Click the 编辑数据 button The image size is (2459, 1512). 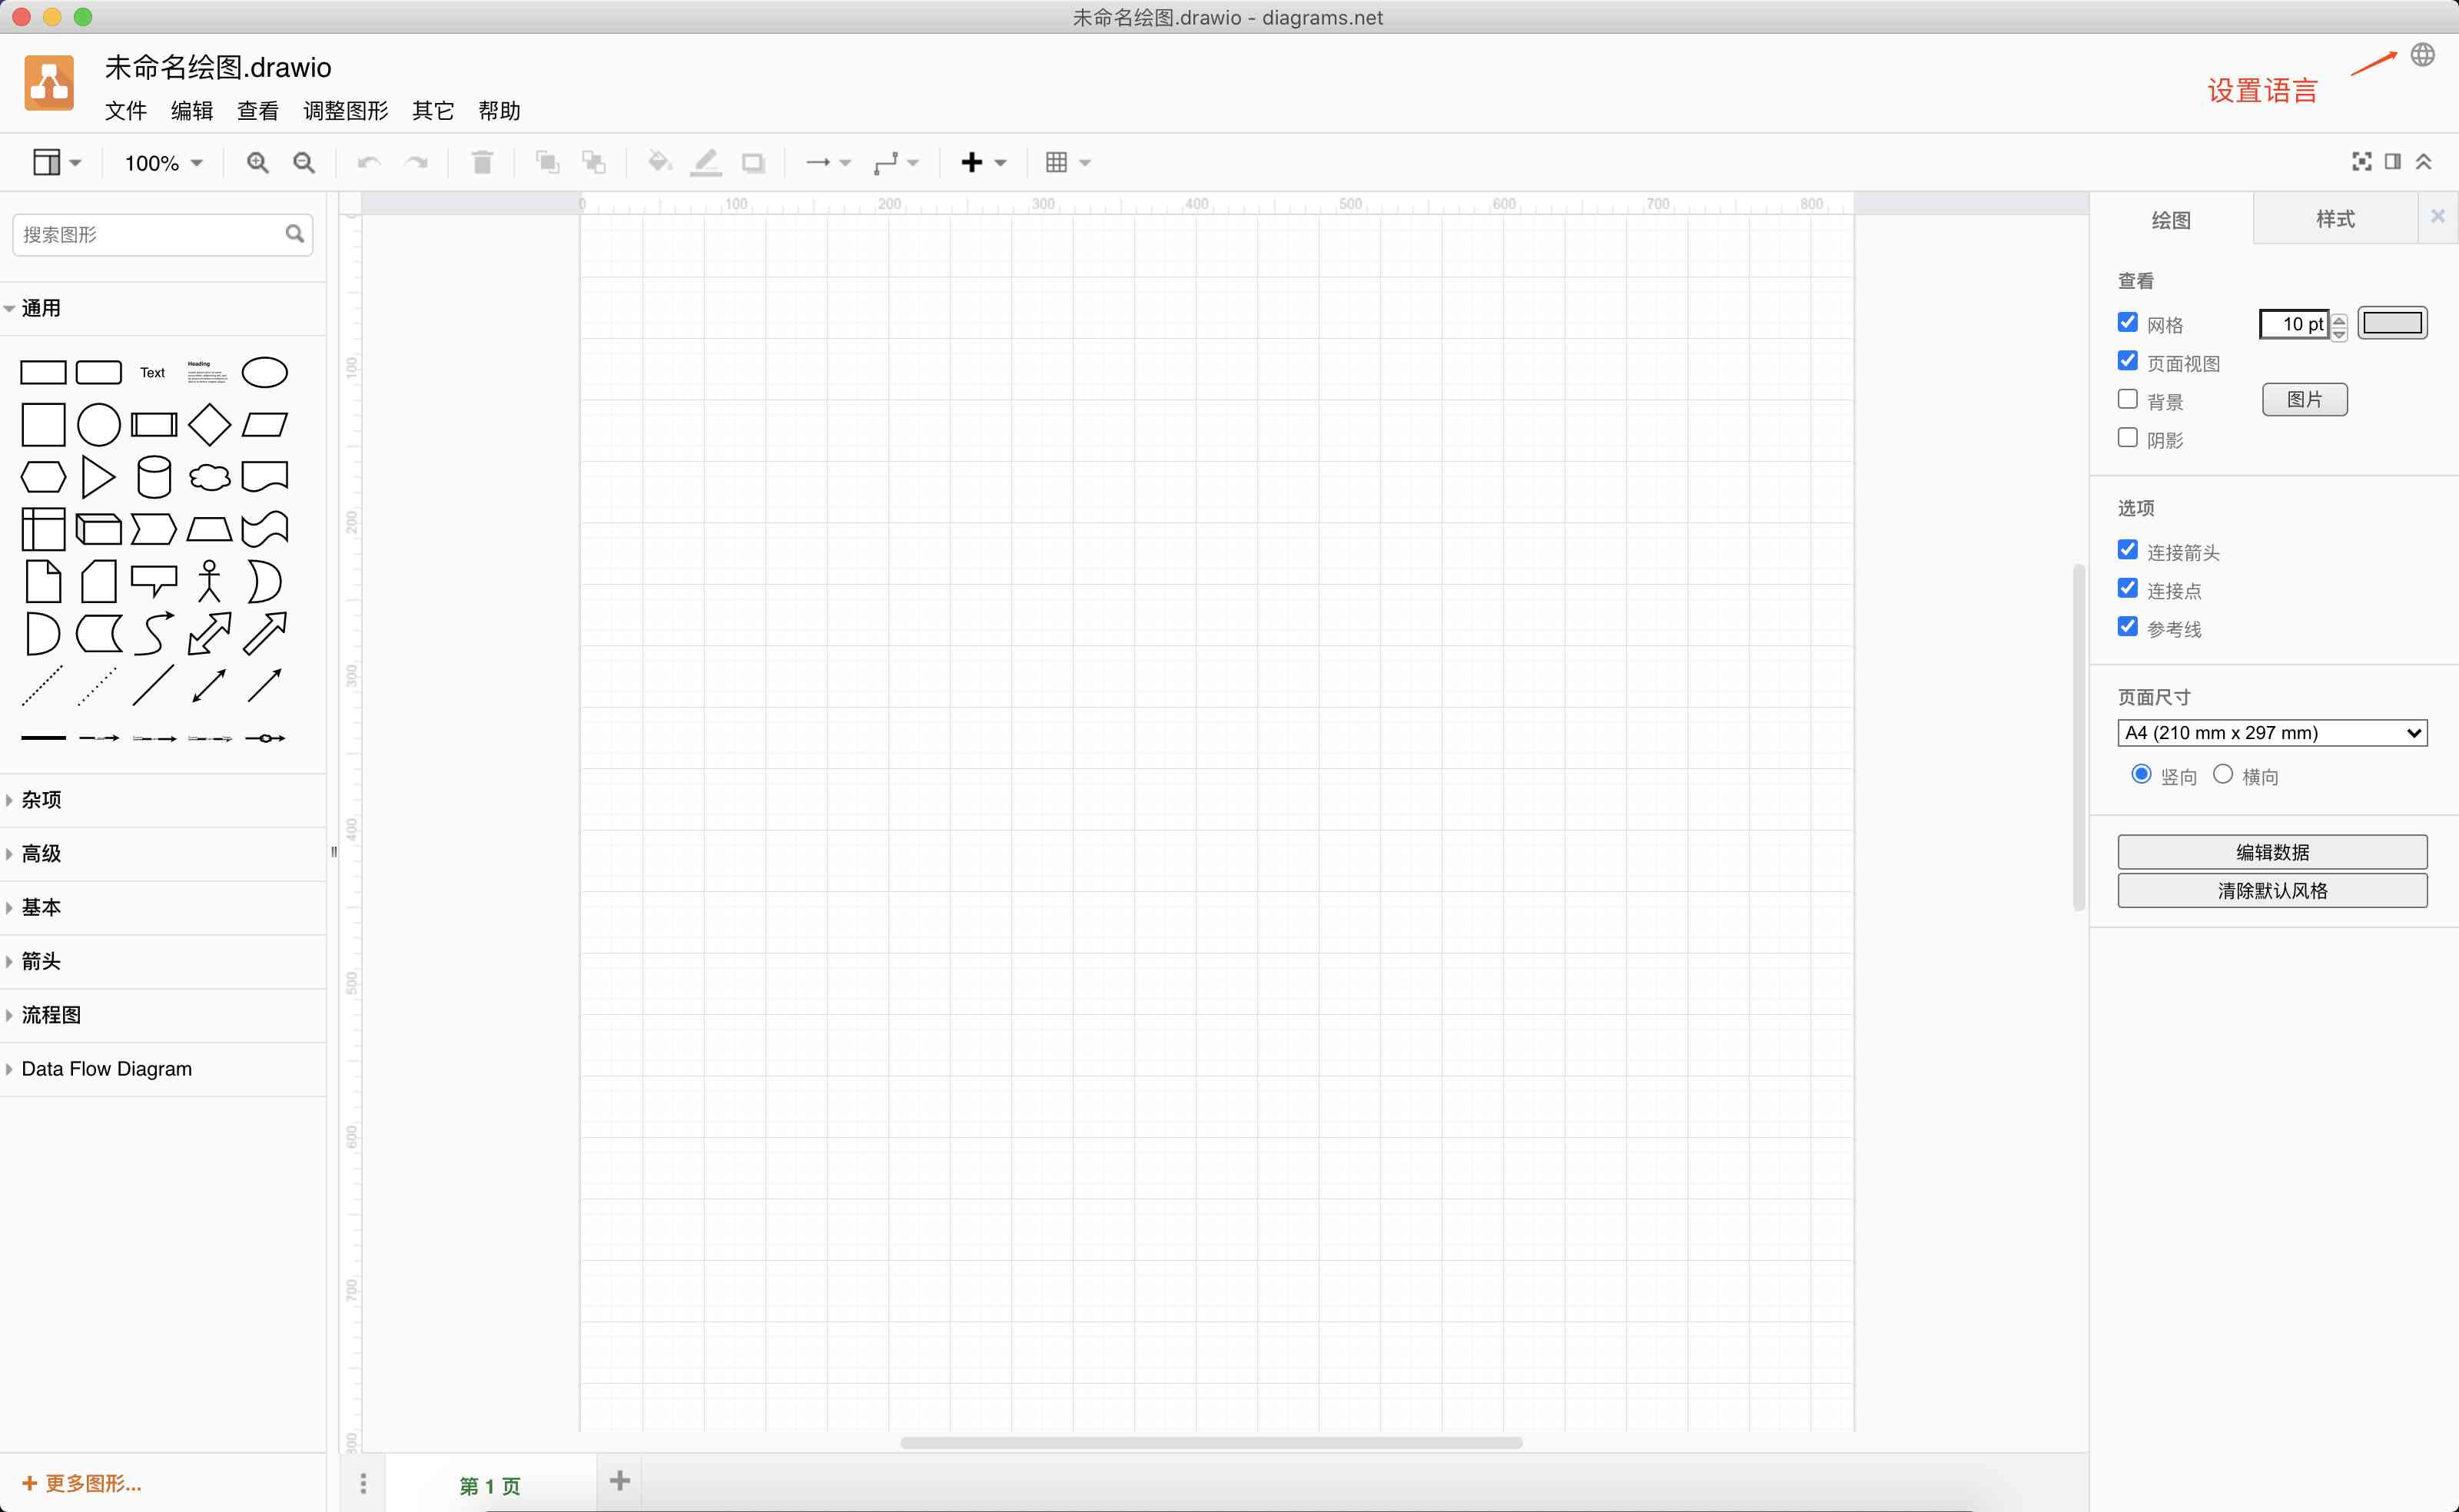[2273, 852]
